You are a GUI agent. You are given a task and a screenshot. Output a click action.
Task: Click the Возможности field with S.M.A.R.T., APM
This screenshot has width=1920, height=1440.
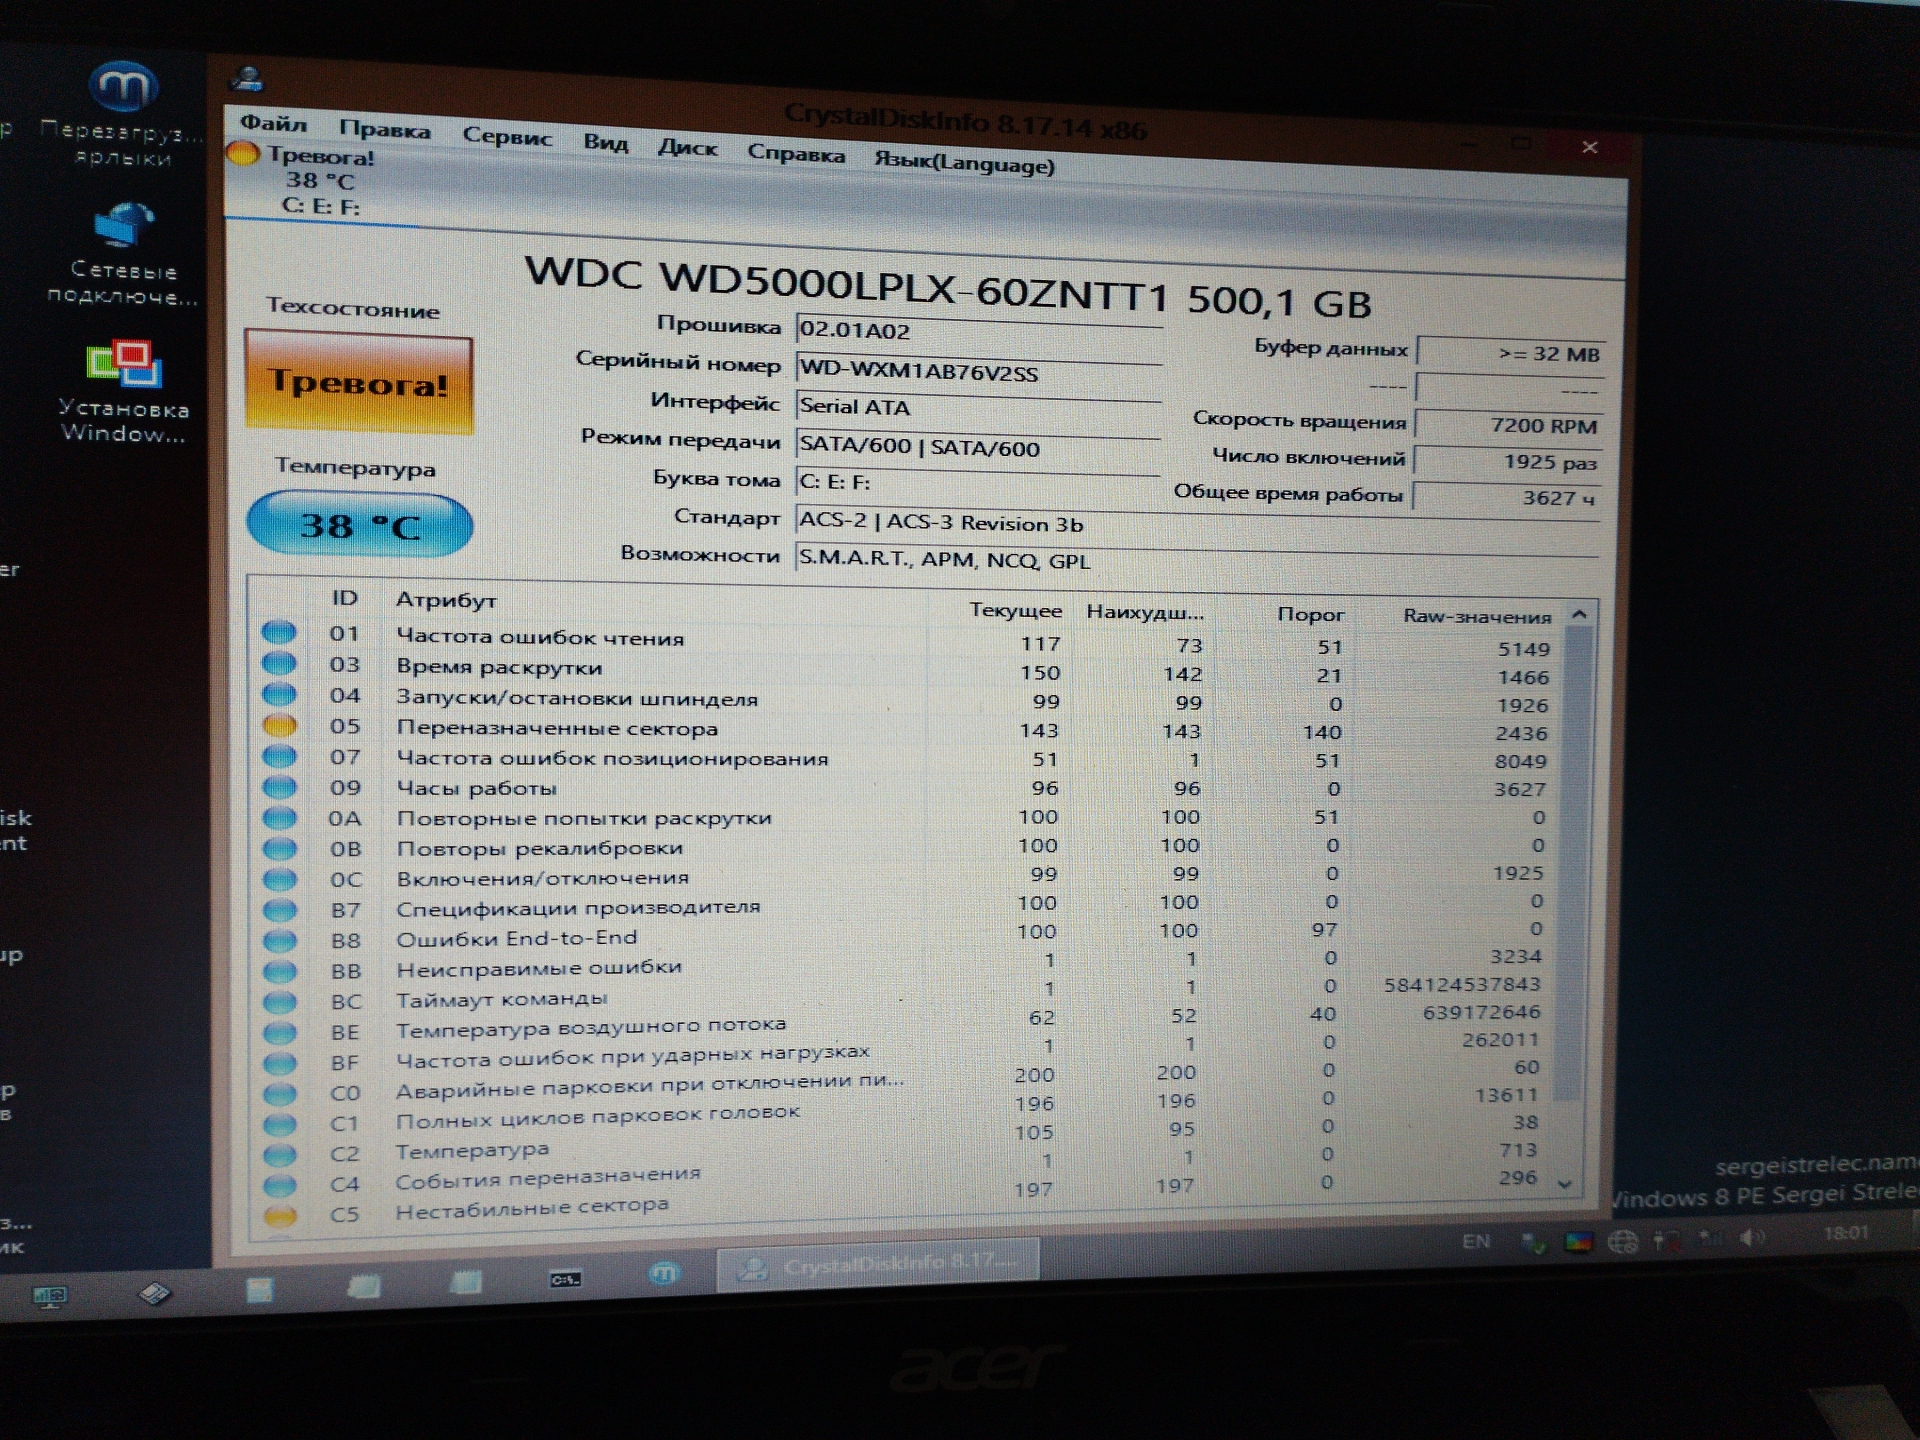(x=1198, y=561)
